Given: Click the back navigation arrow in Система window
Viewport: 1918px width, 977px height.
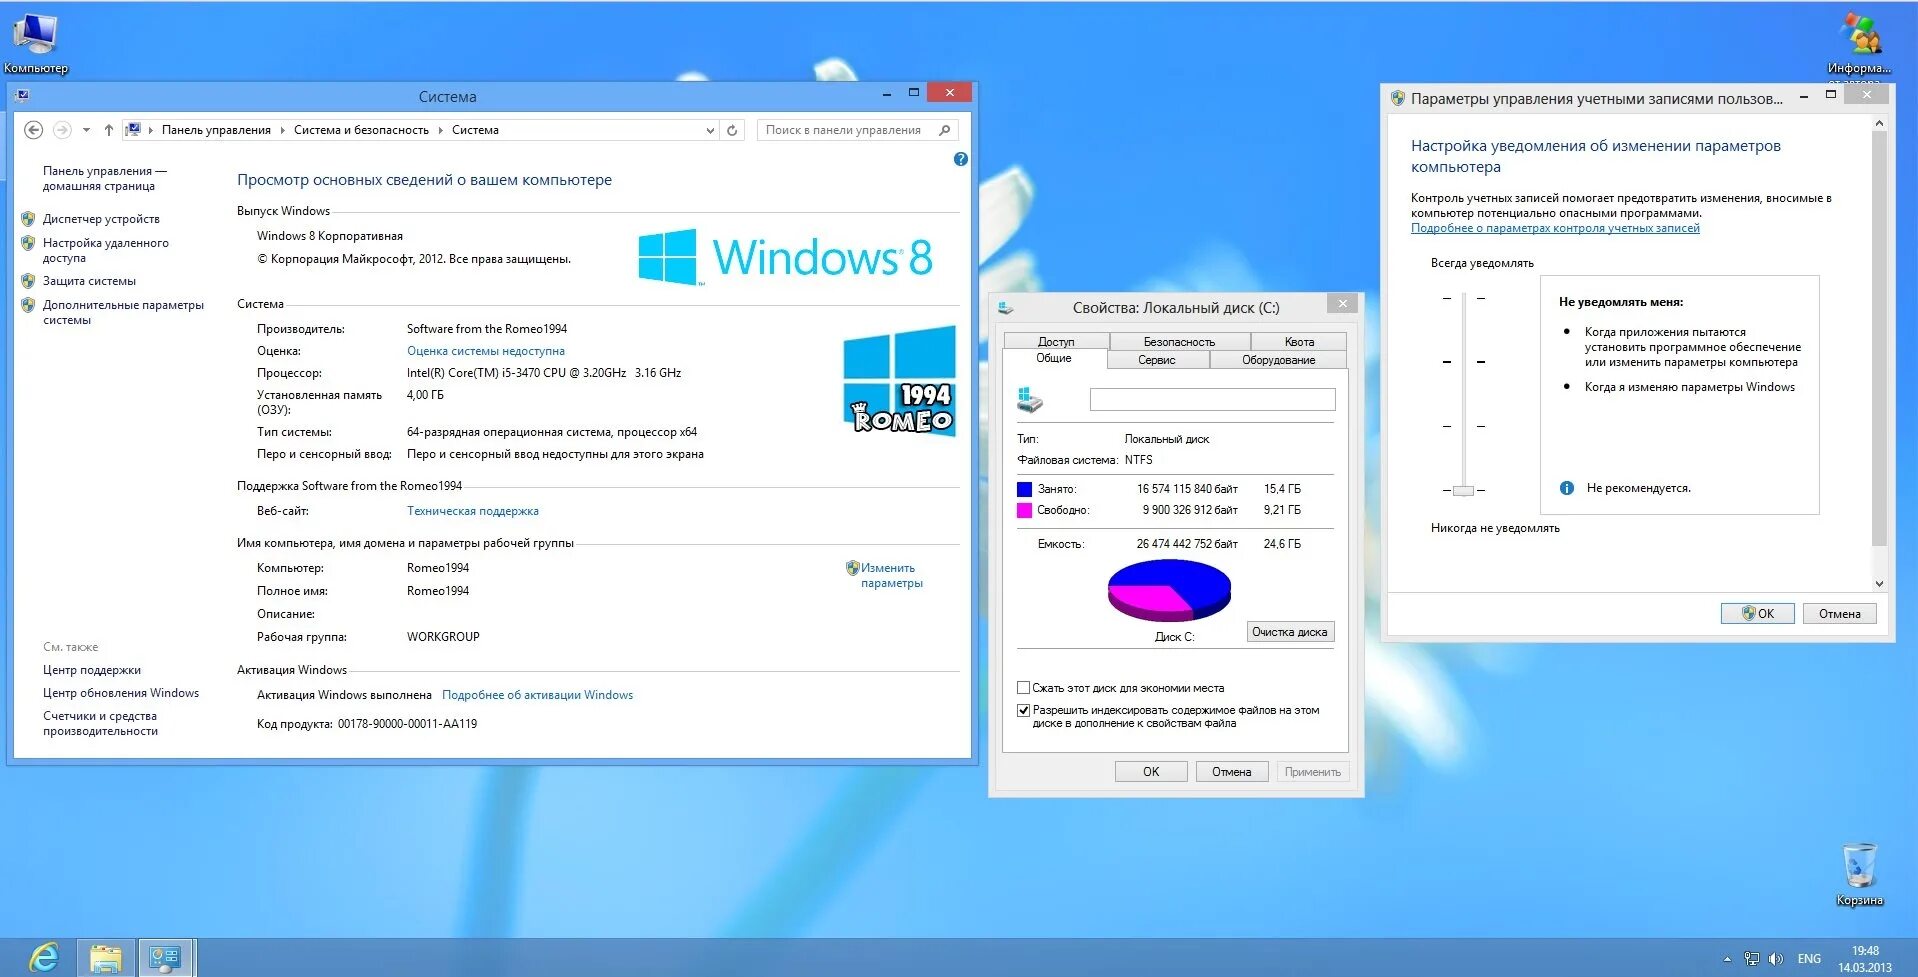Looking at the screenshot, I should [x=36, y=129].
